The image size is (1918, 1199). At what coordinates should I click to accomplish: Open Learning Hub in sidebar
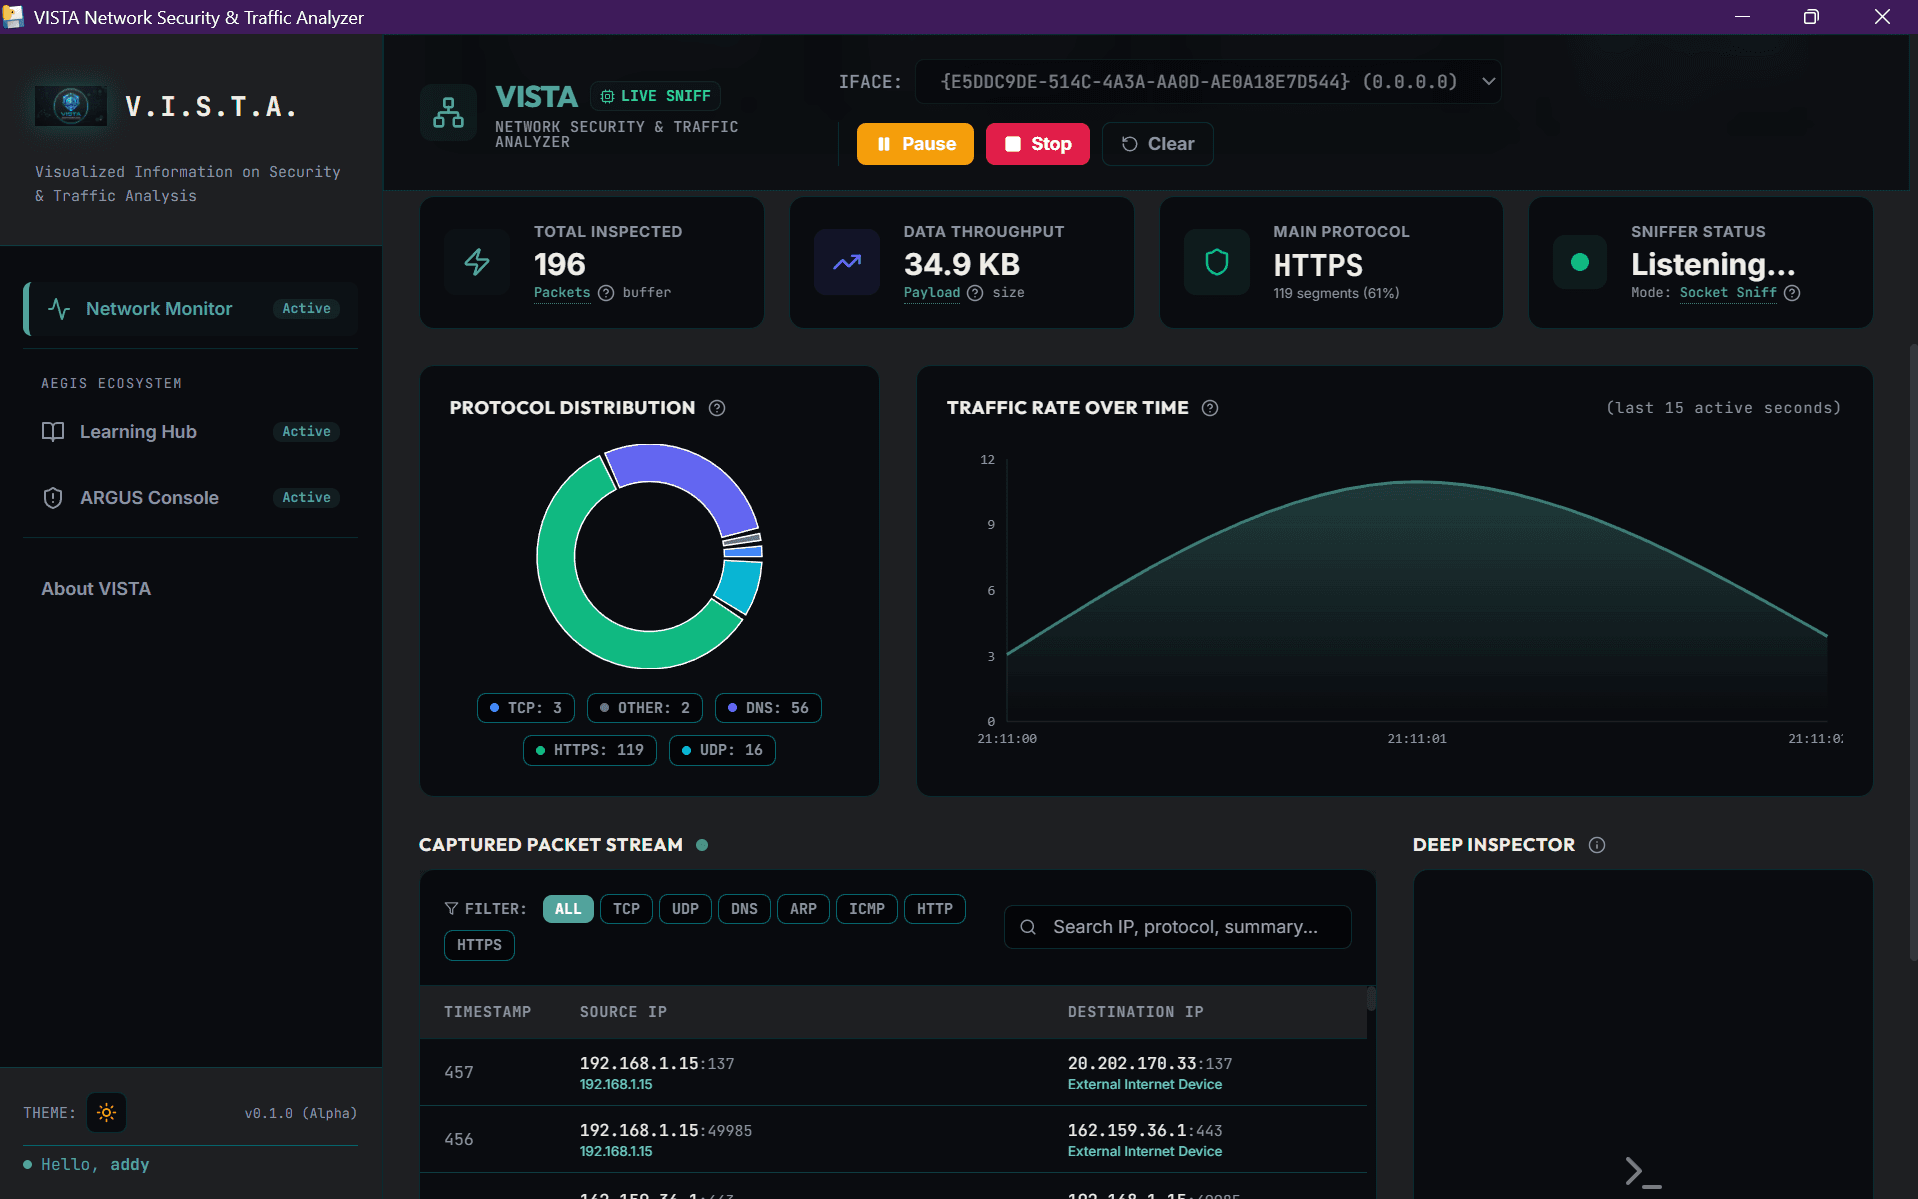[190, 432]
